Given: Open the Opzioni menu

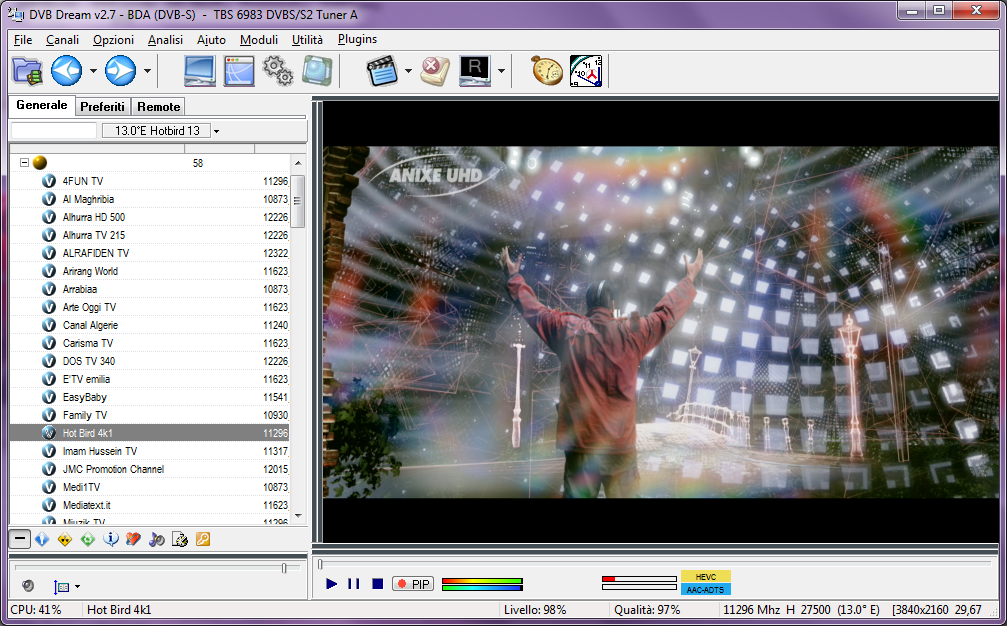Looking at the screenshot, I should click(x=113, y=40).
